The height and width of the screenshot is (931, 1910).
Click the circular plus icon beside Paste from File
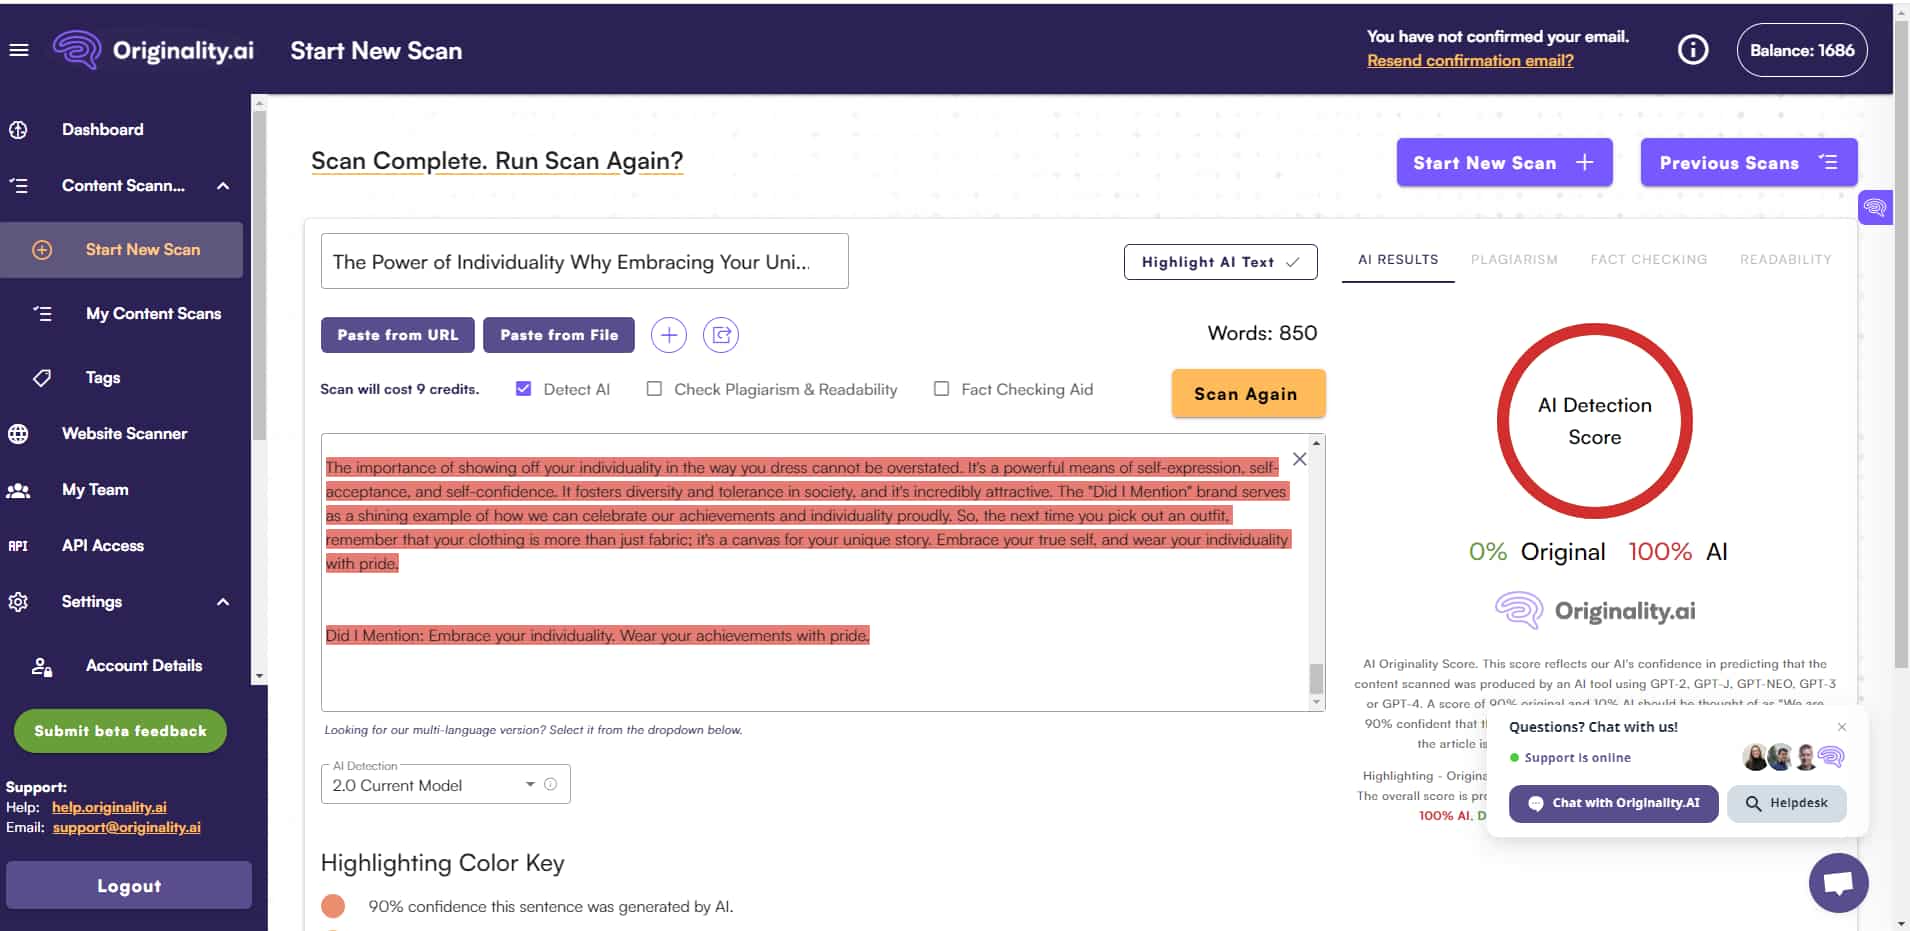pos(669,335)
